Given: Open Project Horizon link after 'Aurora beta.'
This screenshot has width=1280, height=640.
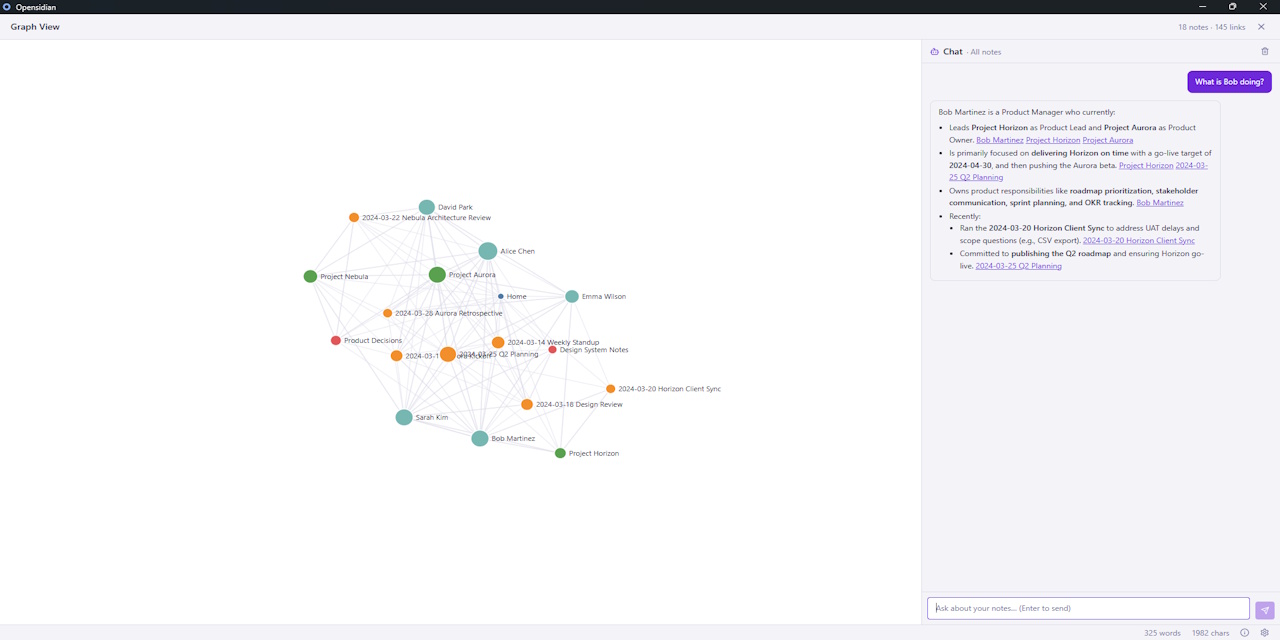Looking at the screenshot, I should [x=1146, y=165].
